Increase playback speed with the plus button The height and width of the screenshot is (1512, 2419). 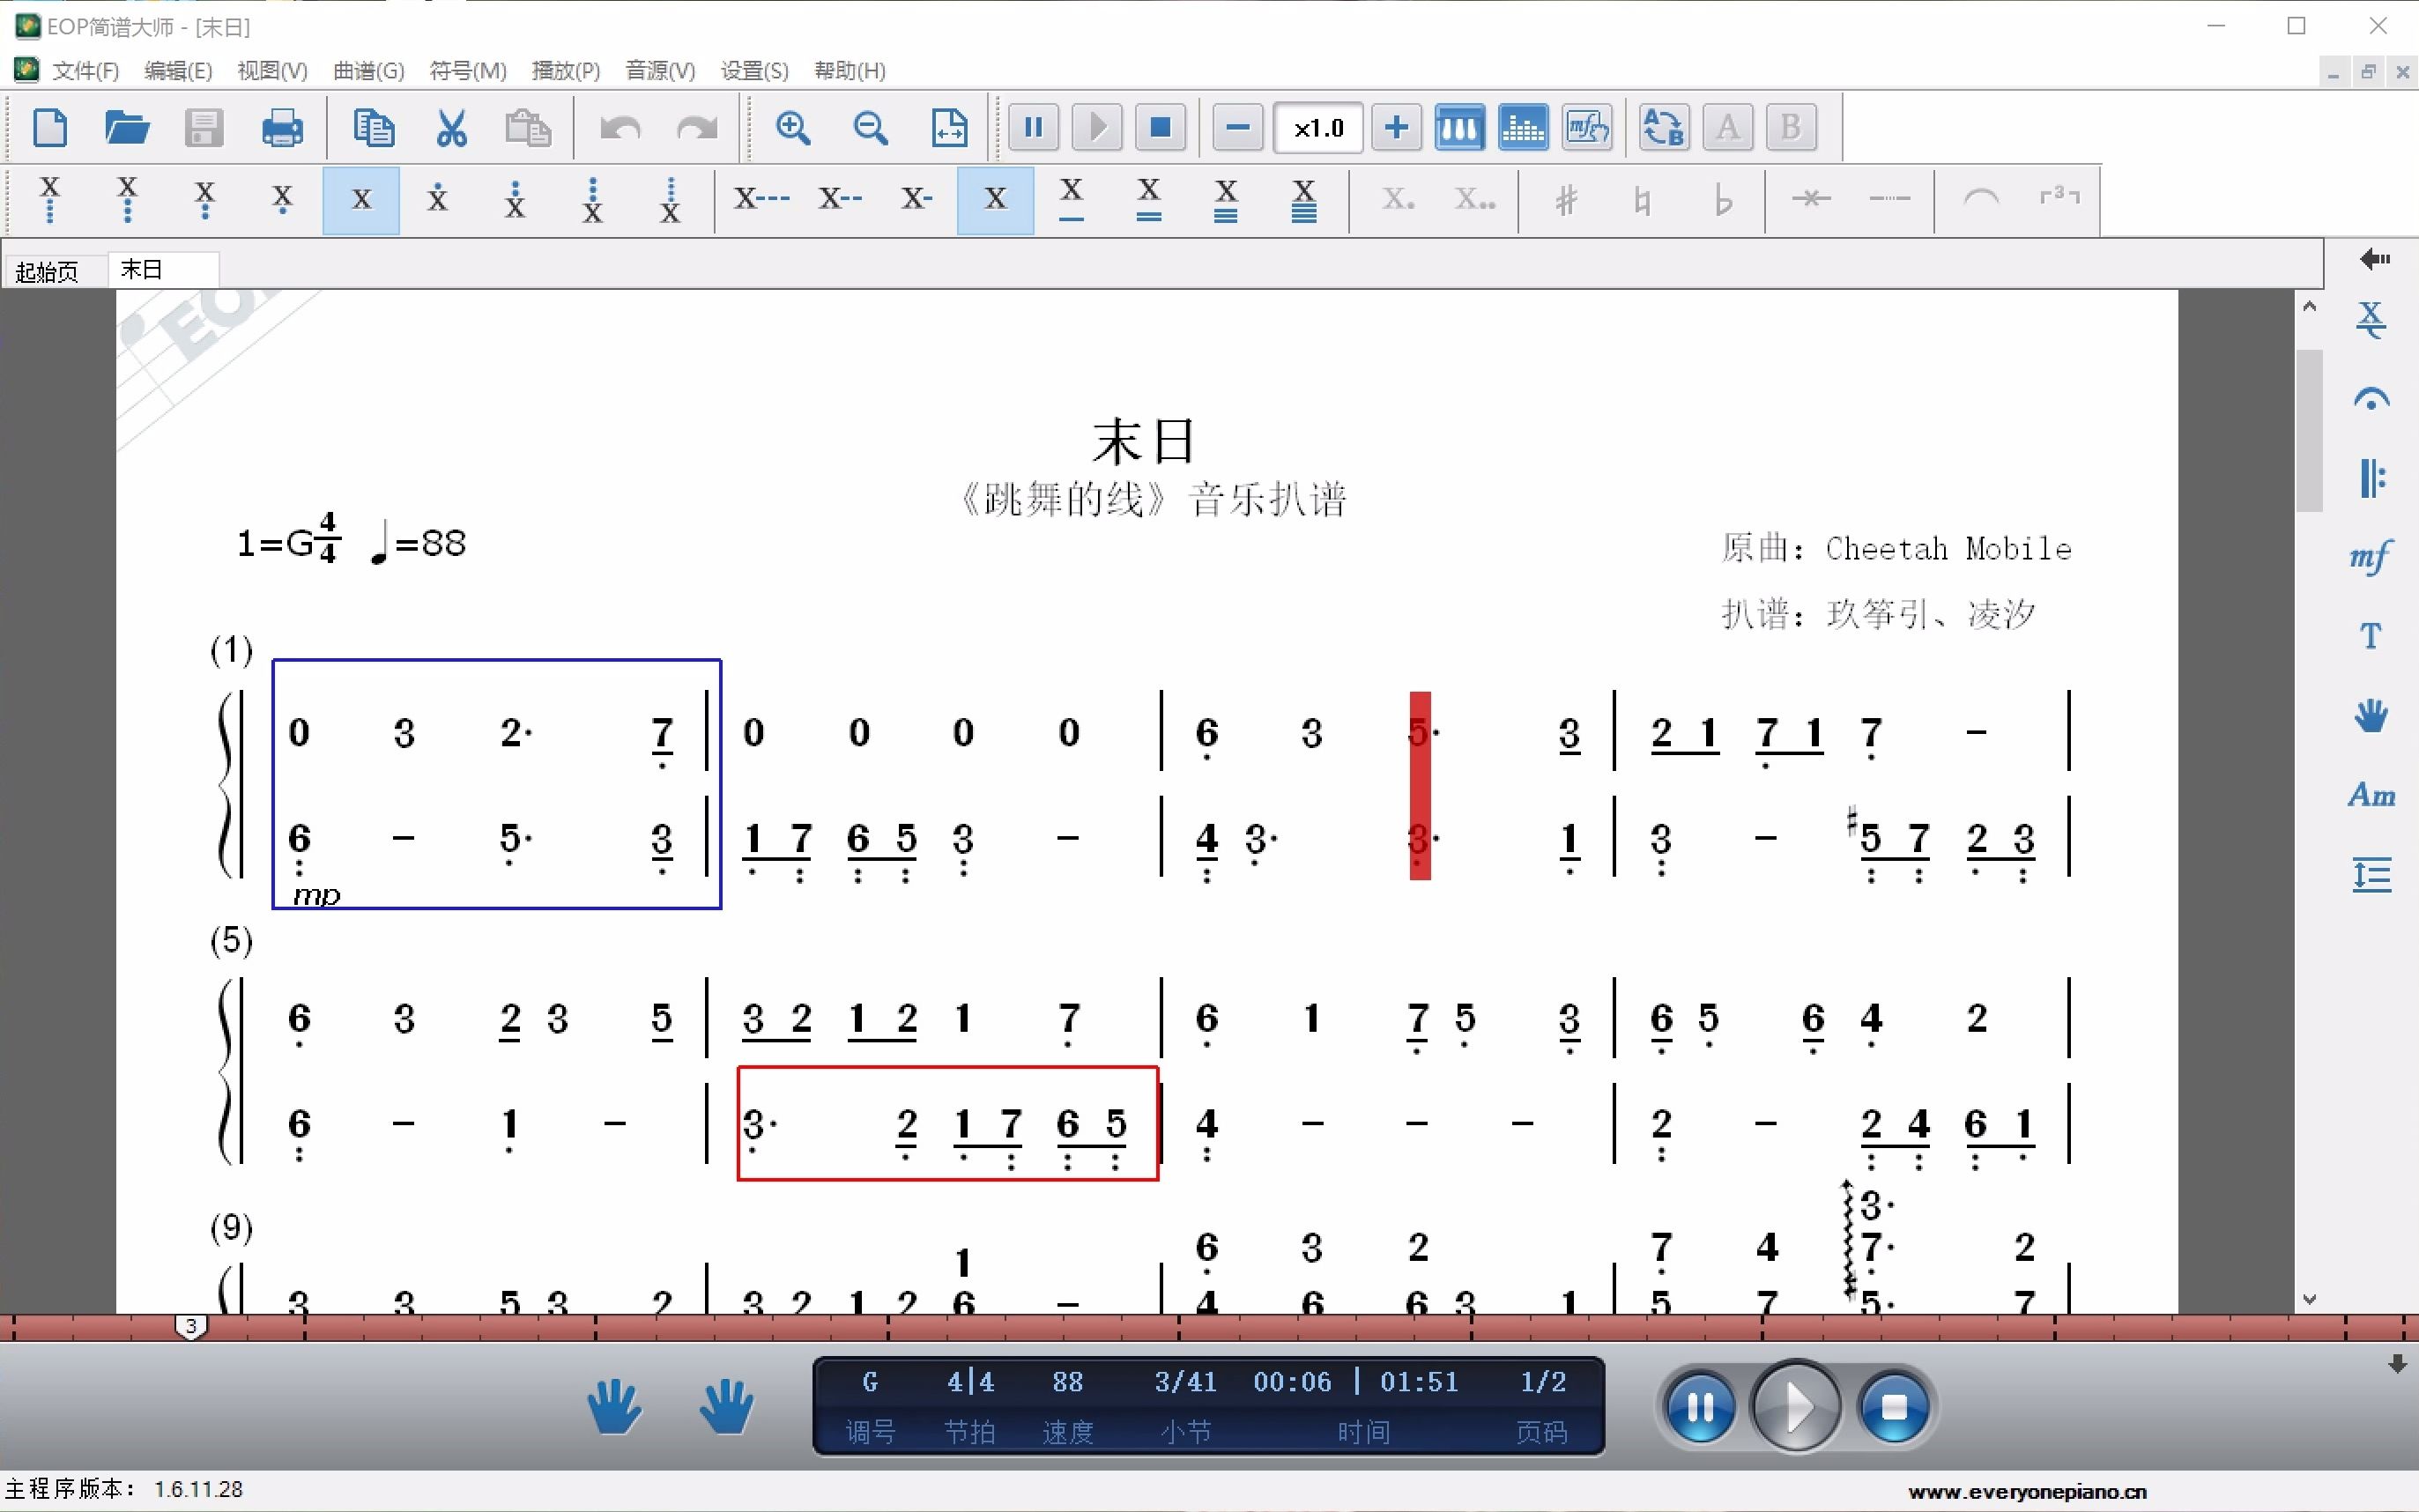pos(1396,127)
